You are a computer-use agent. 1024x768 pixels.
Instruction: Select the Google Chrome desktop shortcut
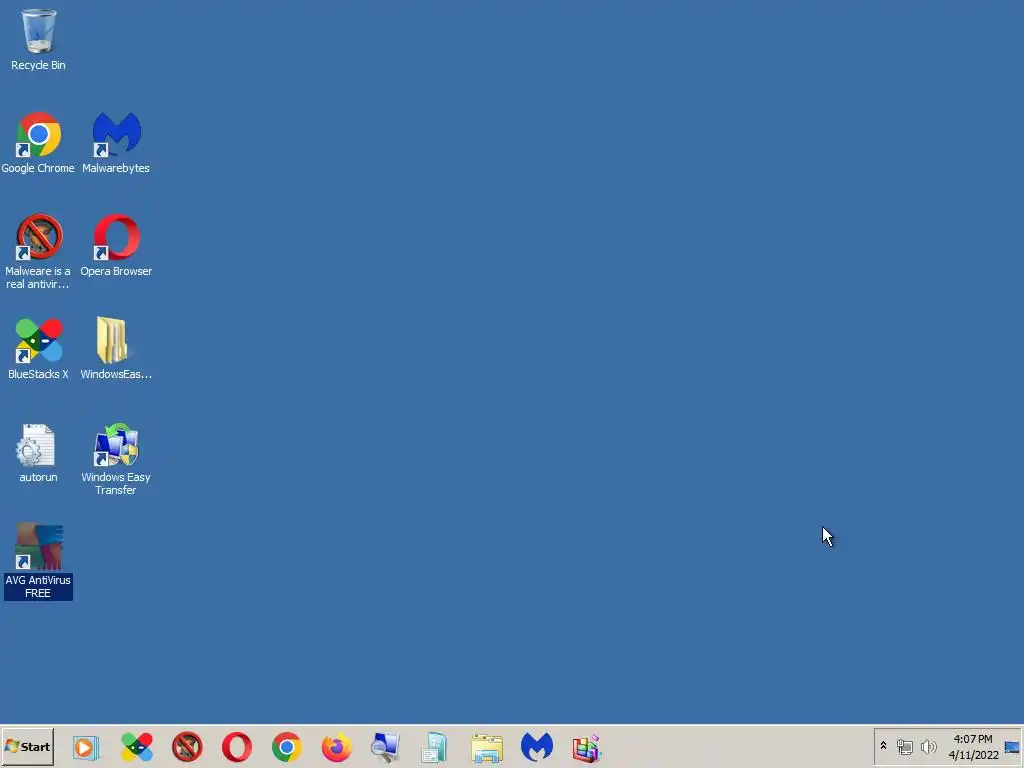pyautogui.click(x=38, y=142)
